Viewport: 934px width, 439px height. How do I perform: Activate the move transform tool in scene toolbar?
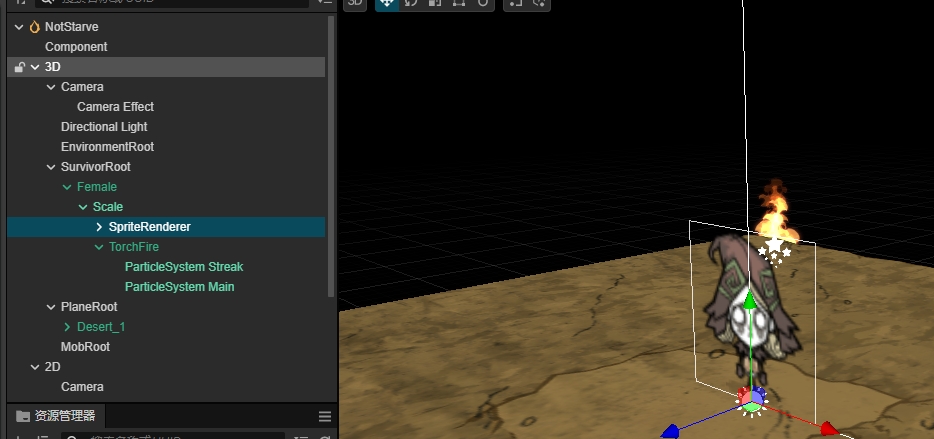[387, 3]
